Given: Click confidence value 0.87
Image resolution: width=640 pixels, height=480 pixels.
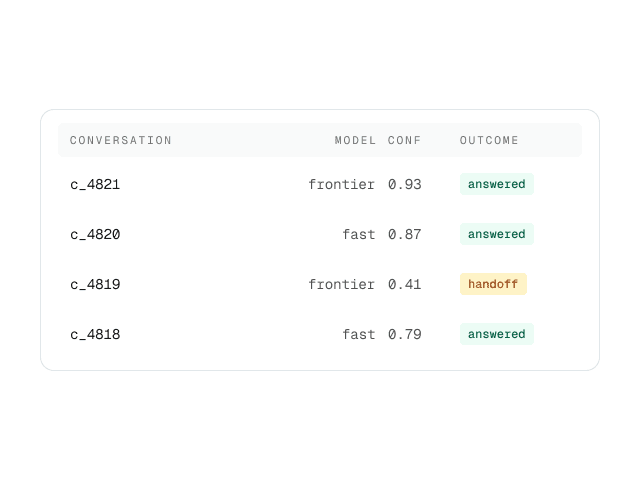Looking at the screenshot, I should [x=404, y=234].
